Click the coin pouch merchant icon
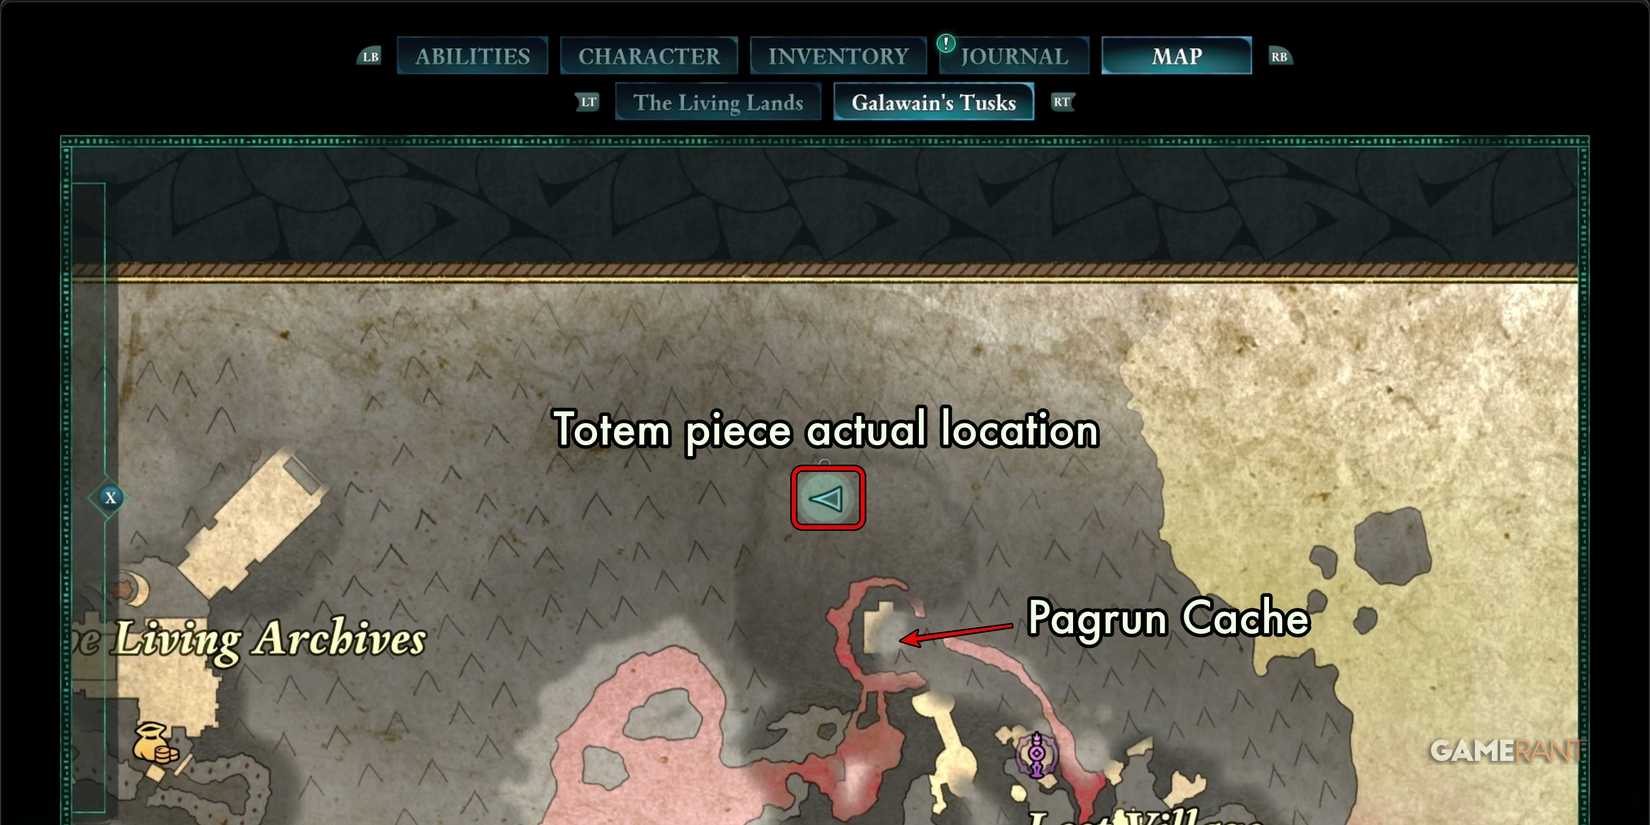 [x=154, y=745]
